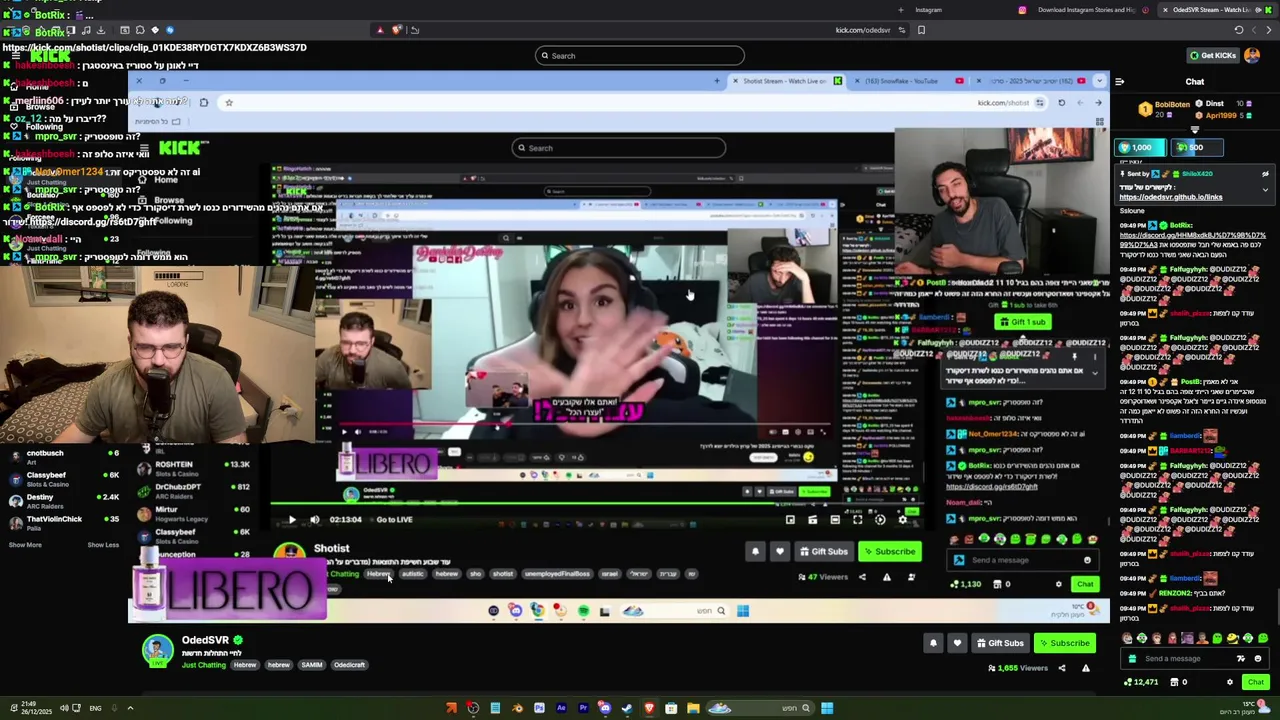This screenshot has width=1280, height=720.
Task: Mute the inner Shotist video volume icon
Action: 315,519
